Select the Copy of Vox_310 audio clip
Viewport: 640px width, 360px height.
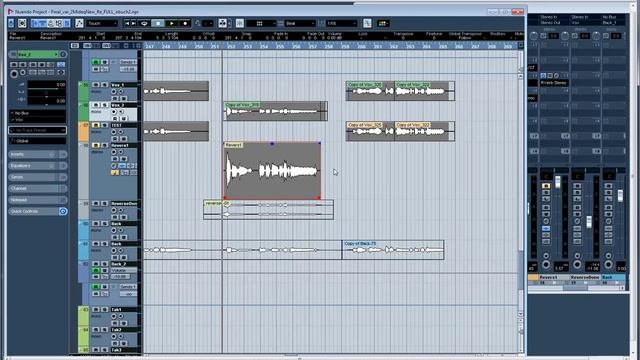point(276,111)
